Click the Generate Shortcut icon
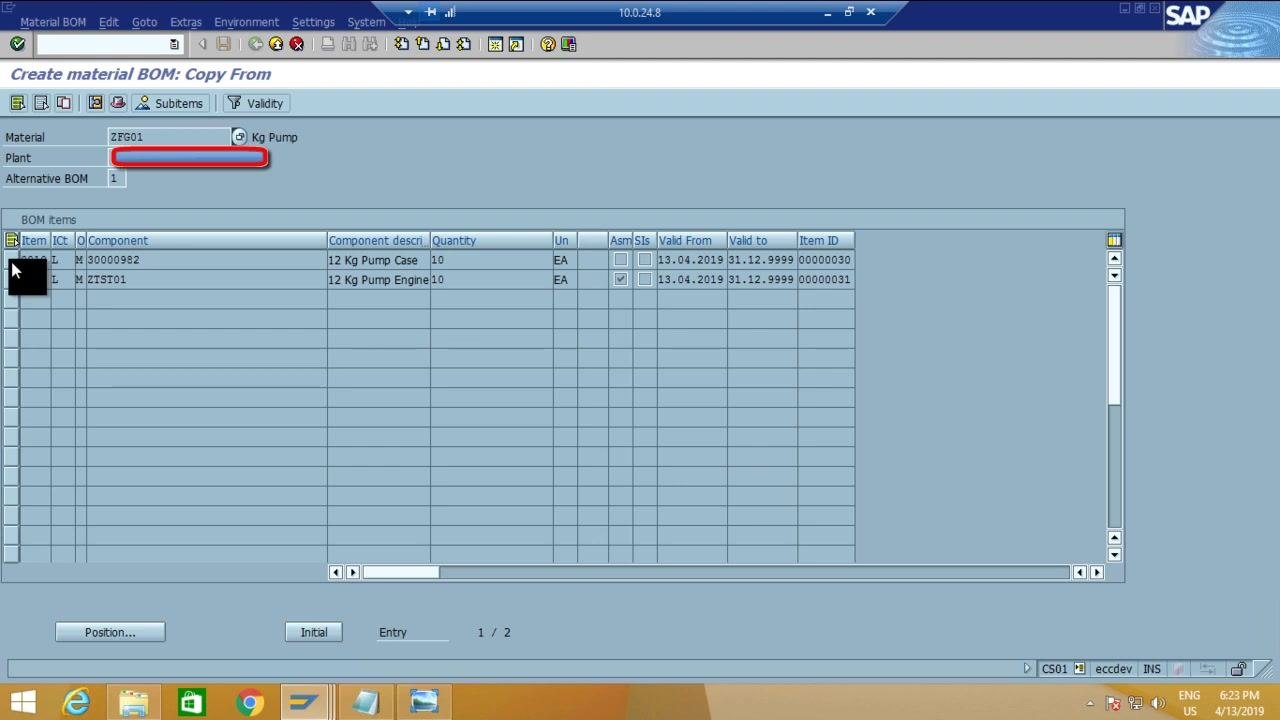This screenshot has height=720, width=1280. [516, 44]
